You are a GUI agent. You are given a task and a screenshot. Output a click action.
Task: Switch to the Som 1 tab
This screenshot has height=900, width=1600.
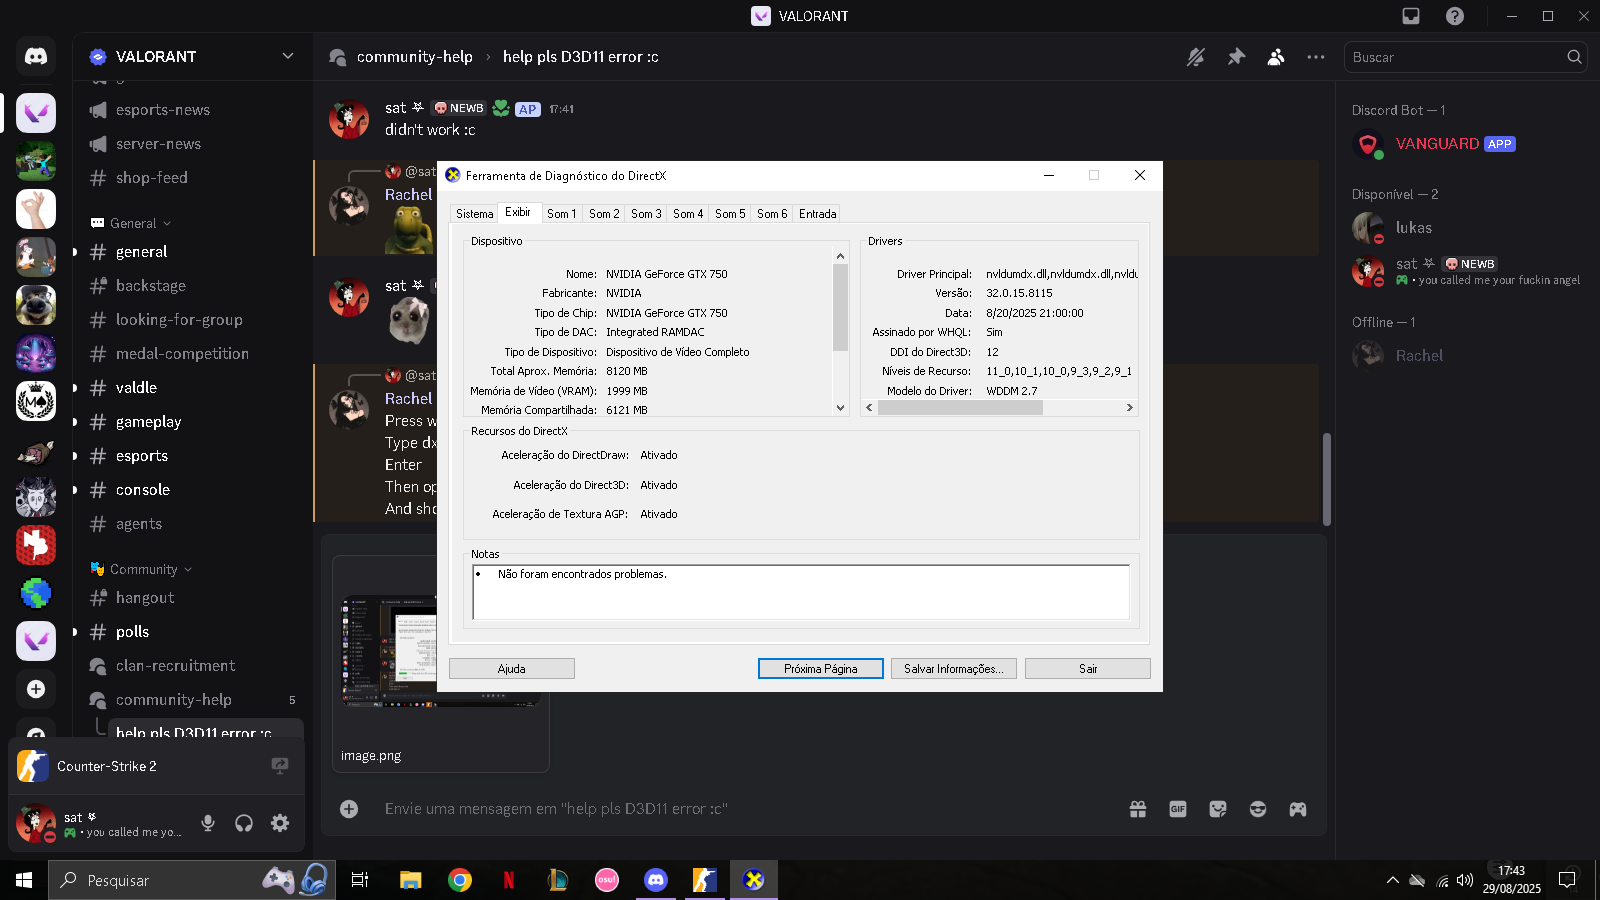tap(562, 214)
